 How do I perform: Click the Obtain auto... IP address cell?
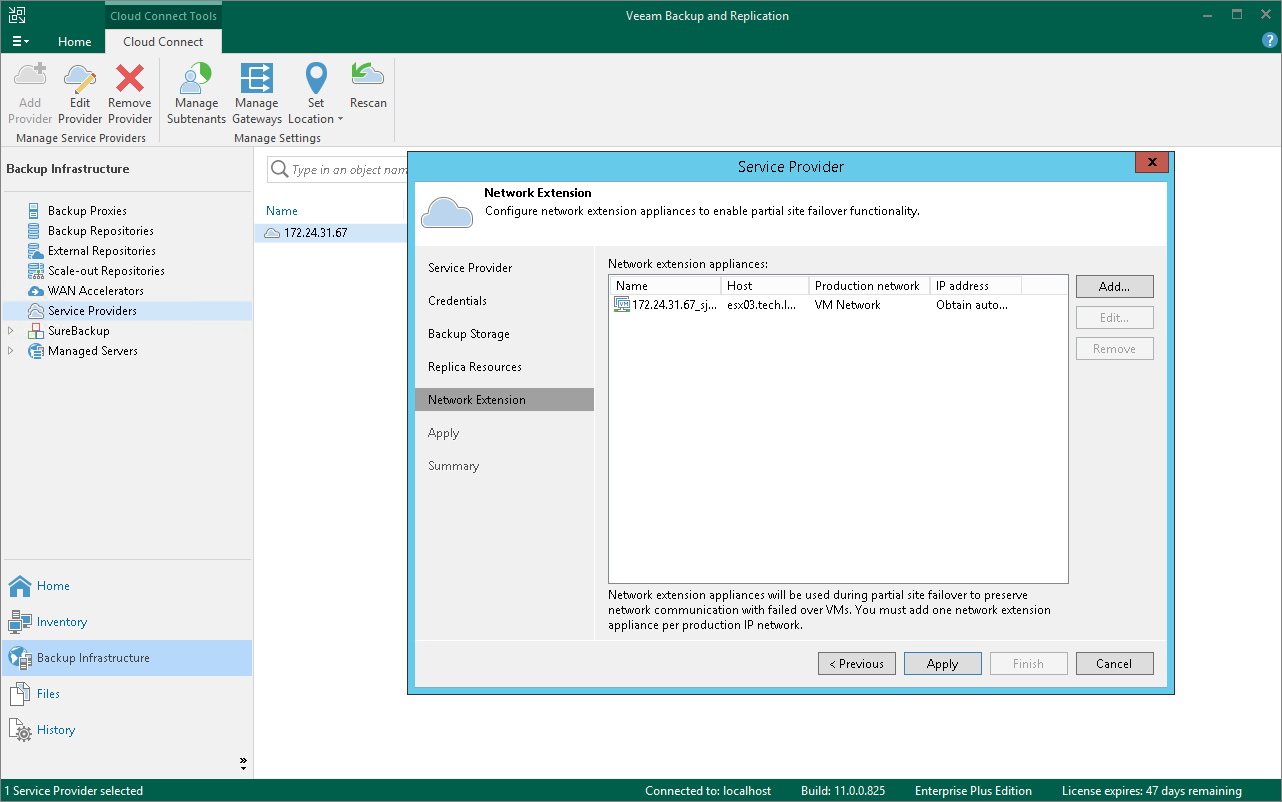point(972,305)
